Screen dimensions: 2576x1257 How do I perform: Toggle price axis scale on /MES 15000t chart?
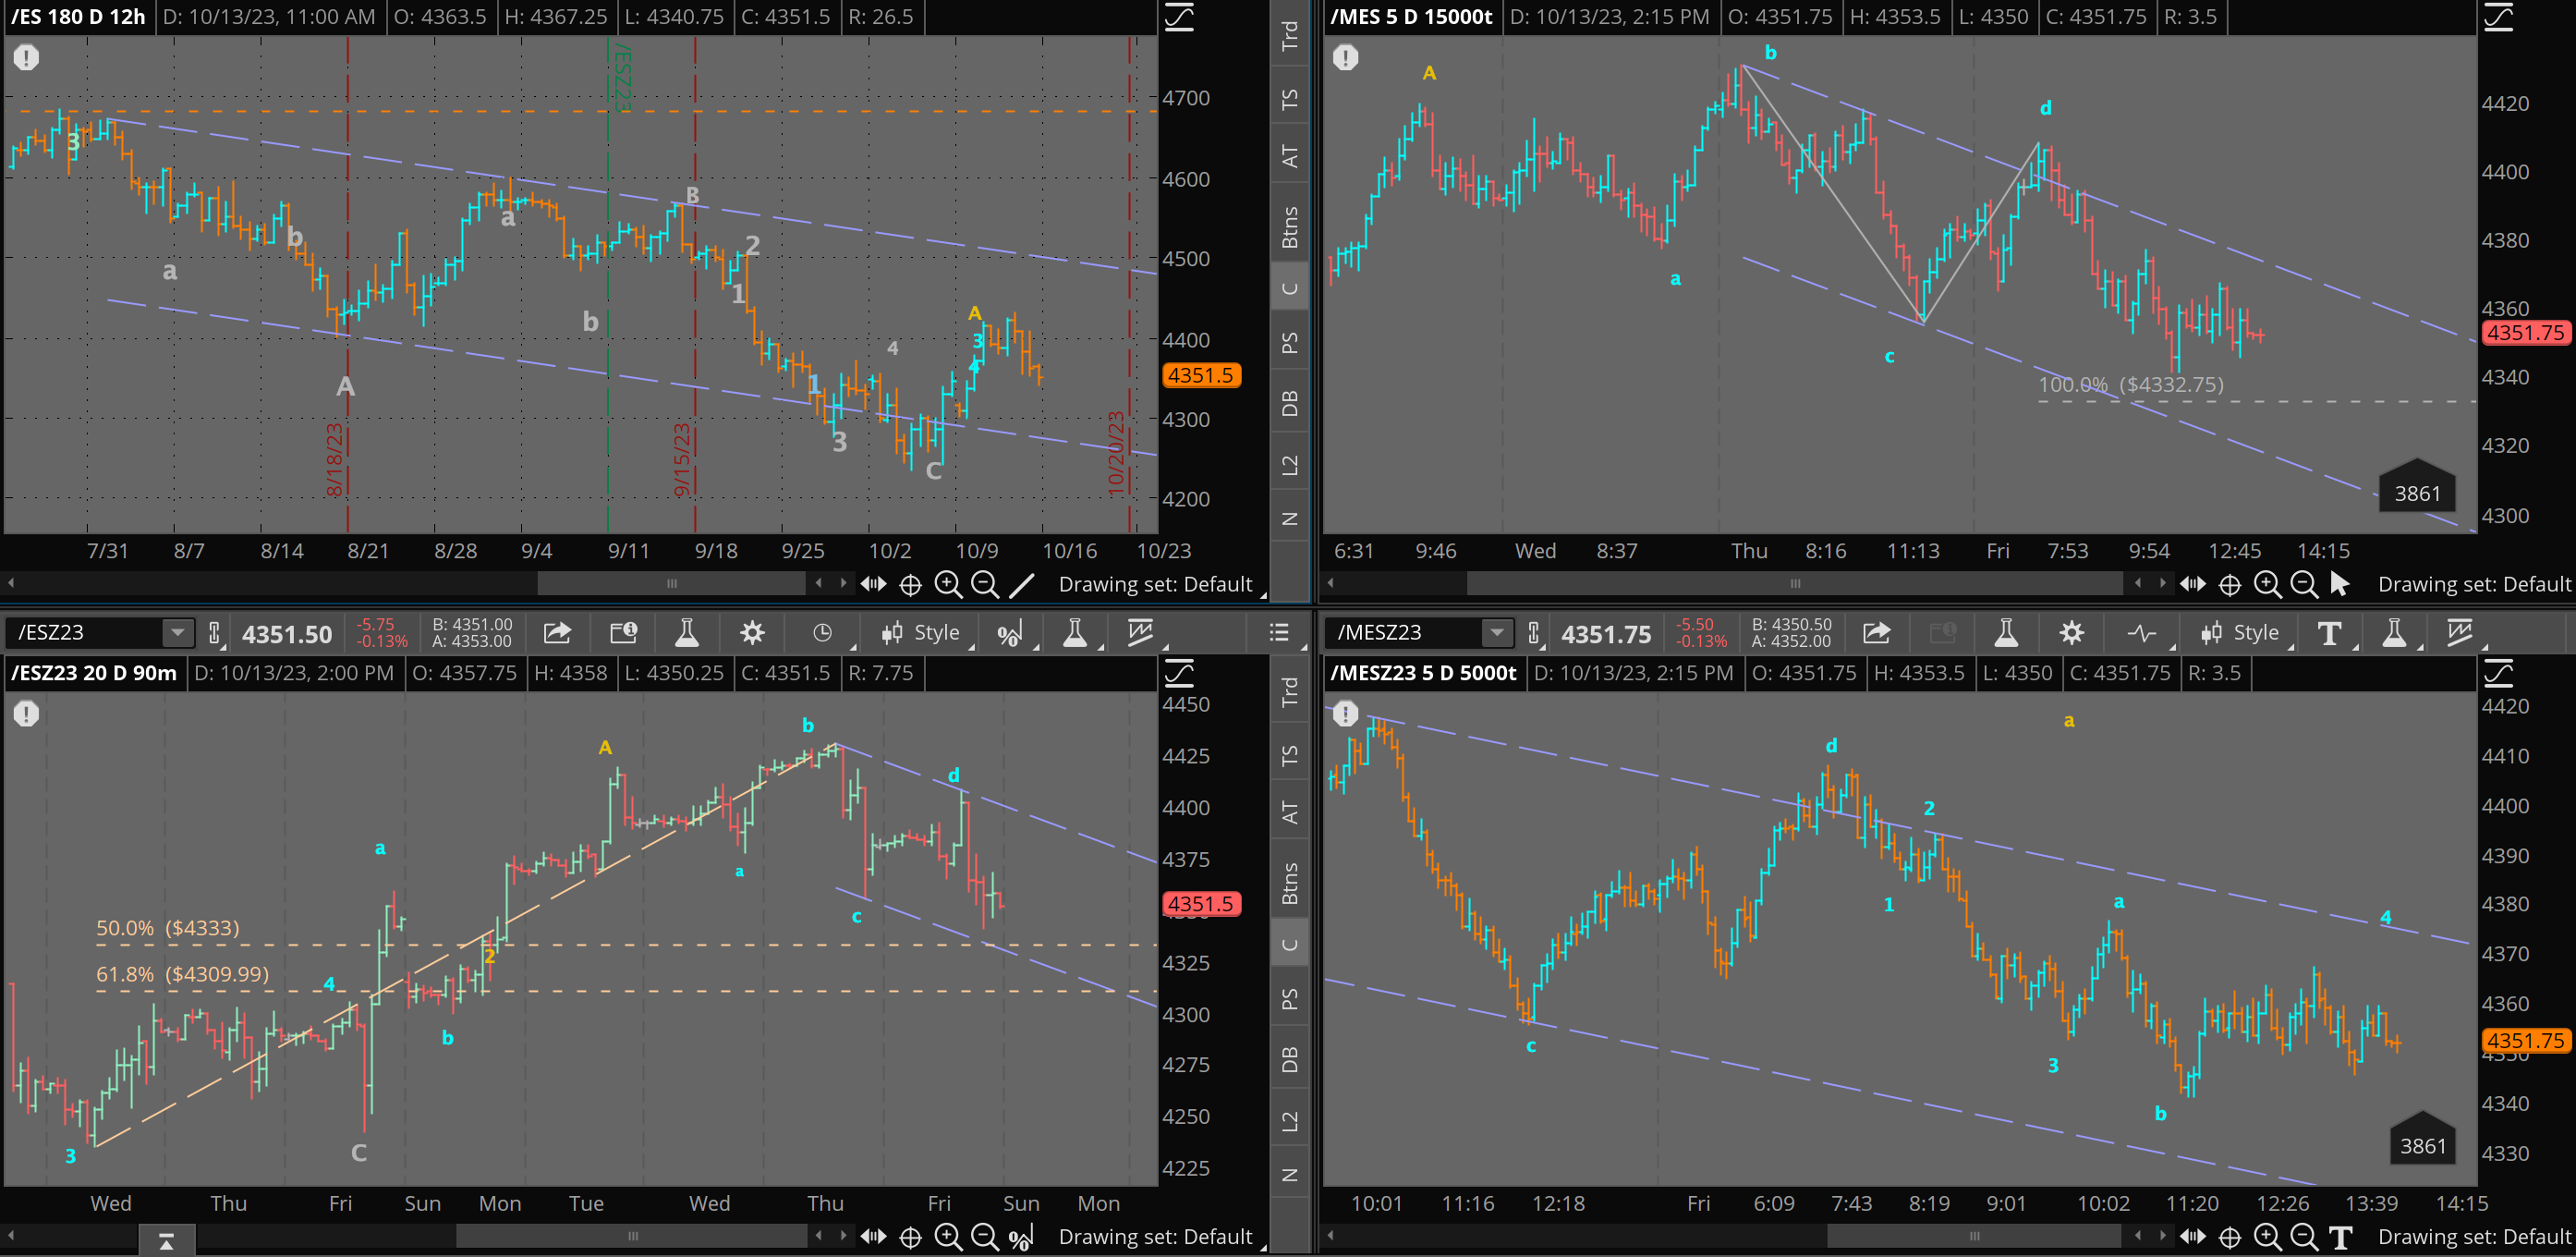point(2498,17)
